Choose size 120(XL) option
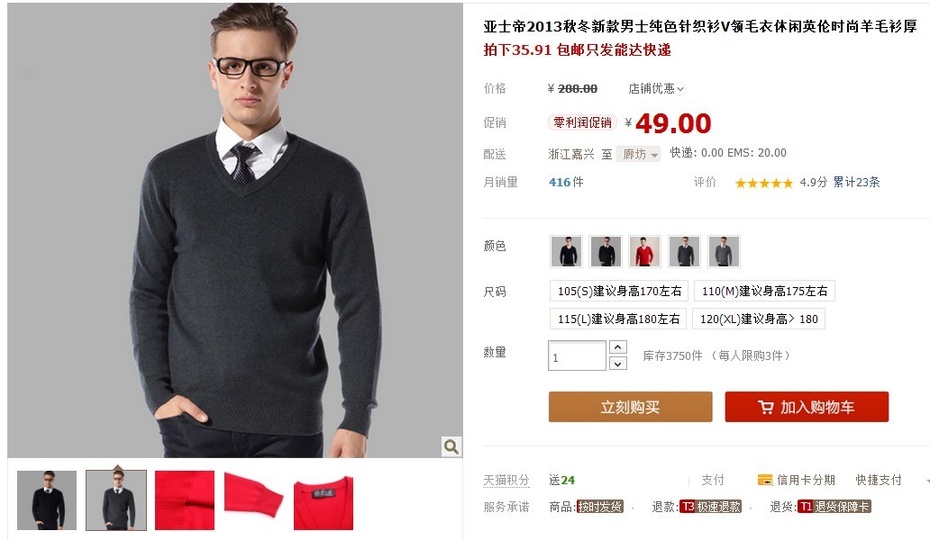 pos(759,319)
